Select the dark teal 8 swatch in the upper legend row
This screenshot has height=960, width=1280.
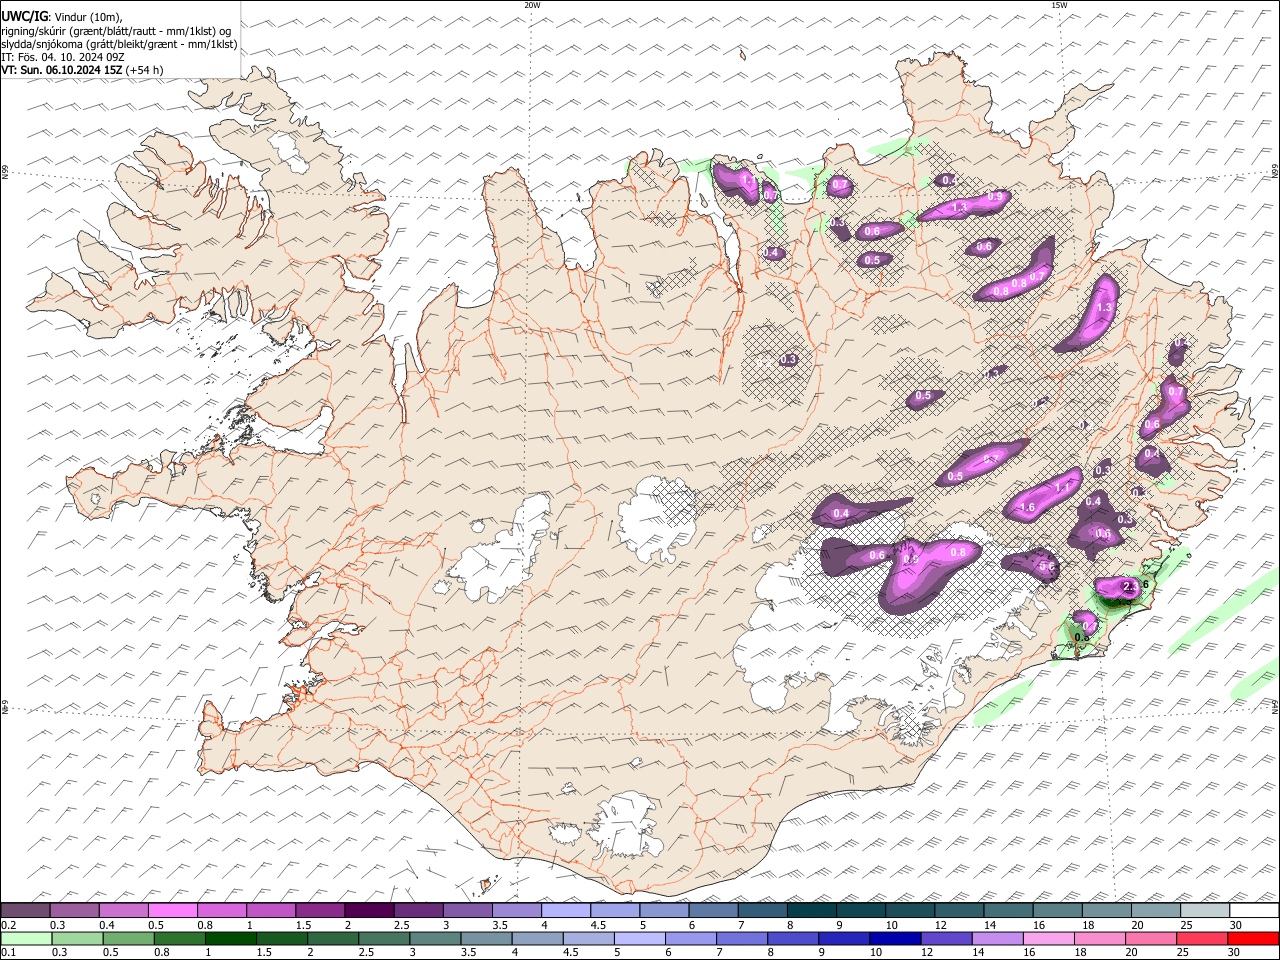point(812,911)
